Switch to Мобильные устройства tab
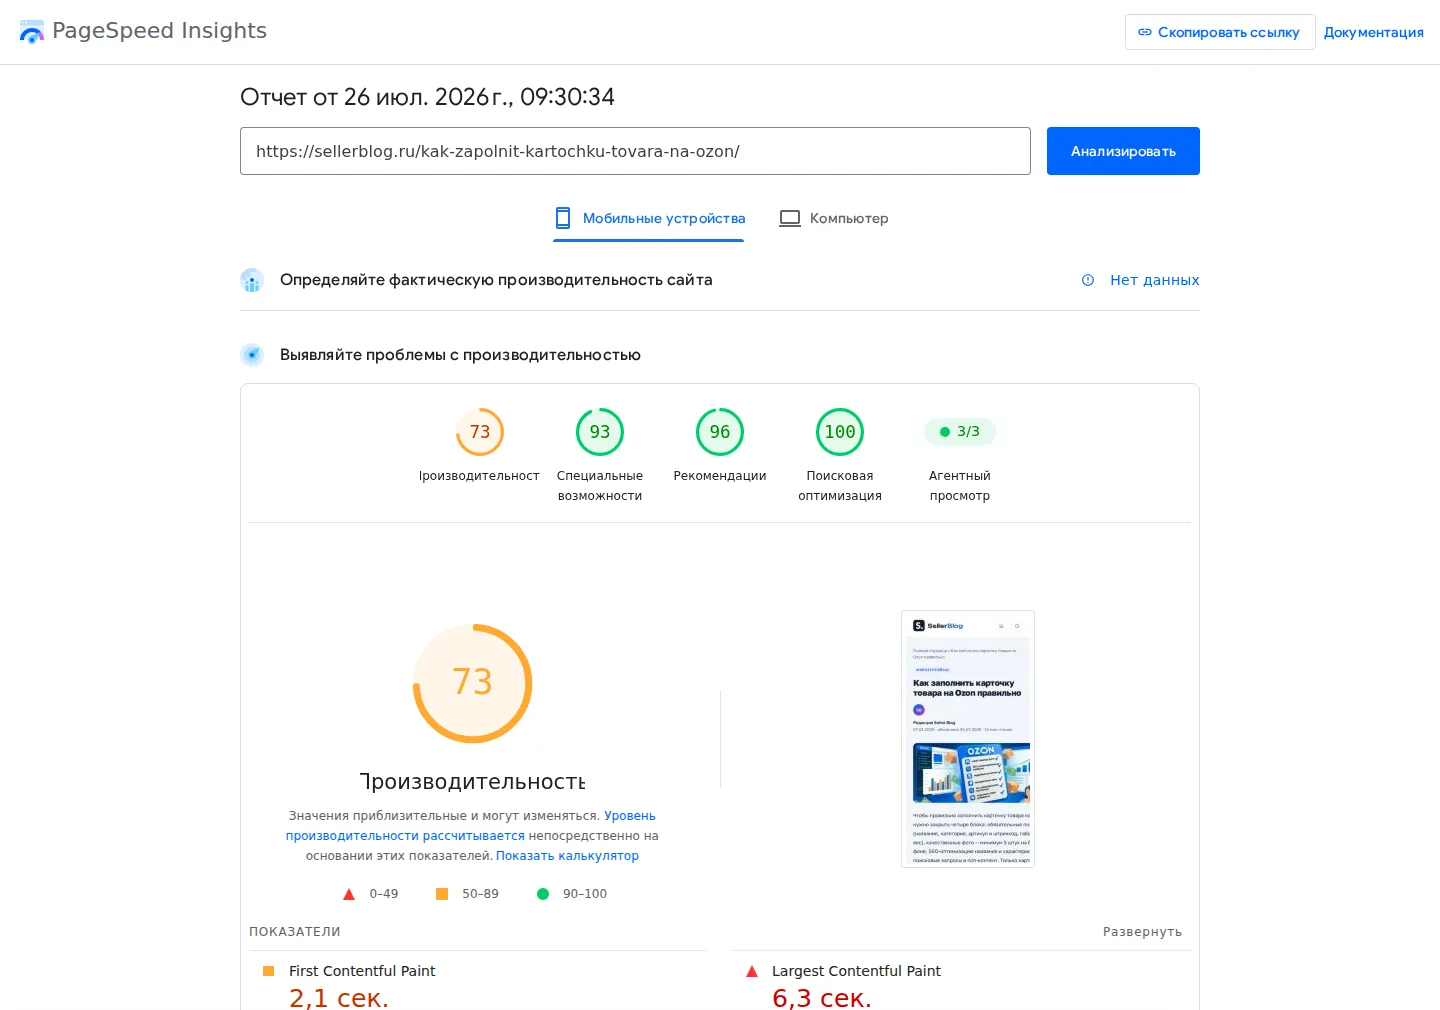1440x1010 pixels. click(x=649, y=218)
